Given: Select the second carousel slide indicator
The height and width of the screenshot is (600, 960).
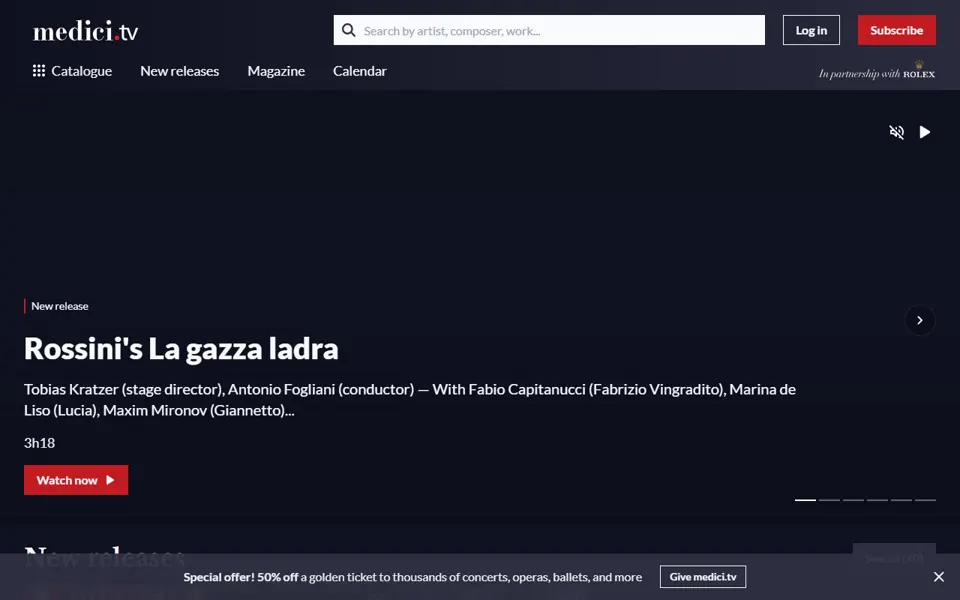Looking at the screenshot, I should coord(829,500).
